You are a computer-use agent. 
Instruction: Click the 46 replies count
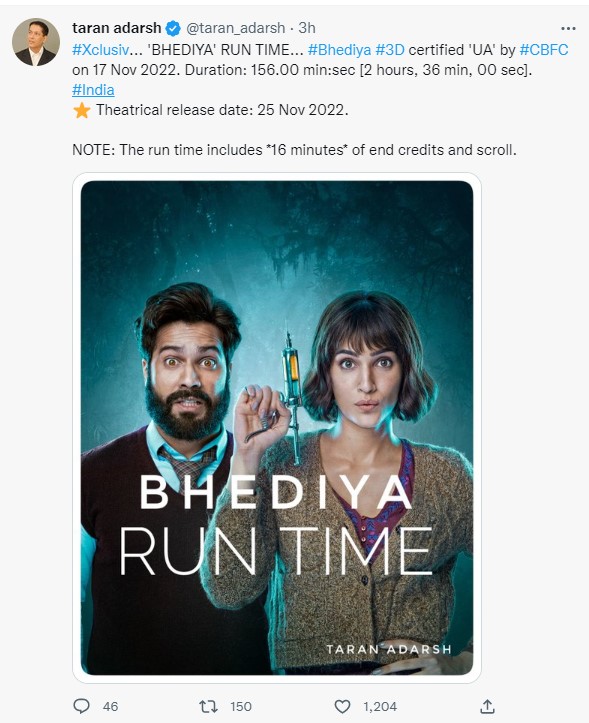(x=110, y=706)
